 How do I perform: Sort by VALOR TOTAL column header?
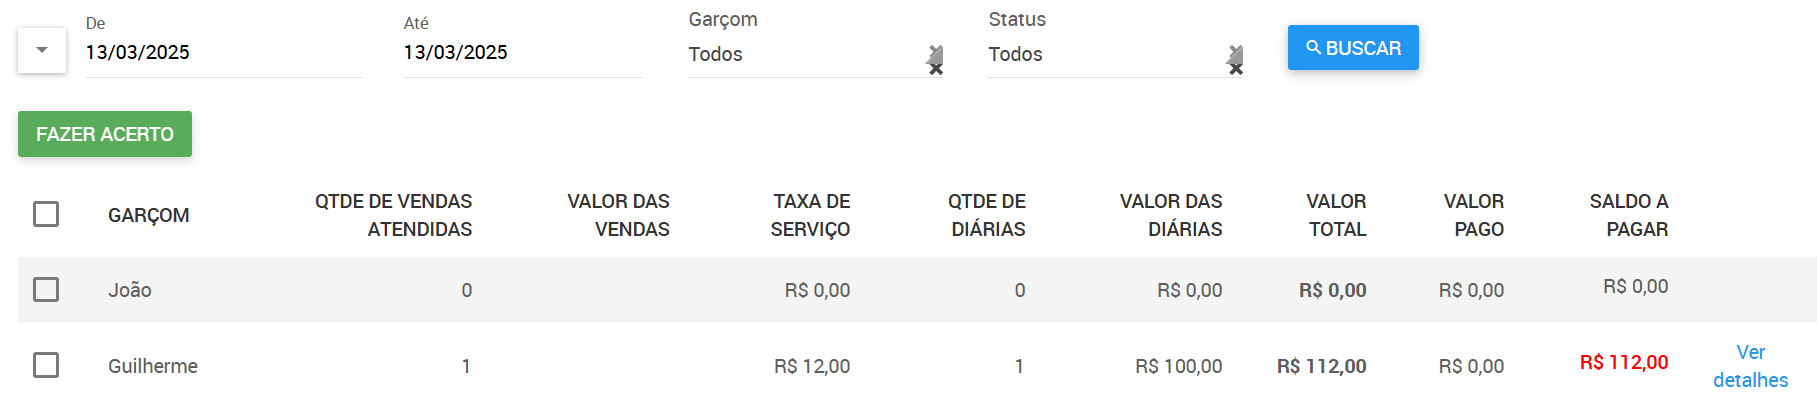[x=1336, y=215]
